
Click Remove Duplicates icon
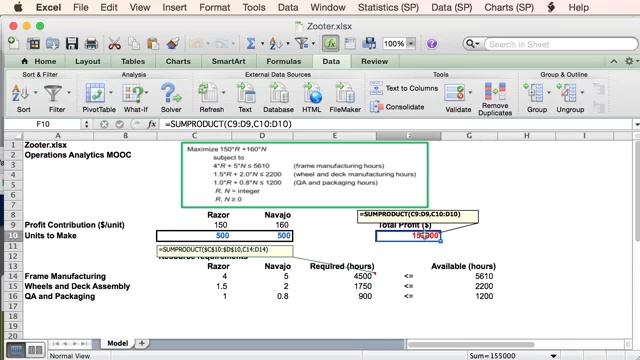pyautogui.click(x=495, y=91)
